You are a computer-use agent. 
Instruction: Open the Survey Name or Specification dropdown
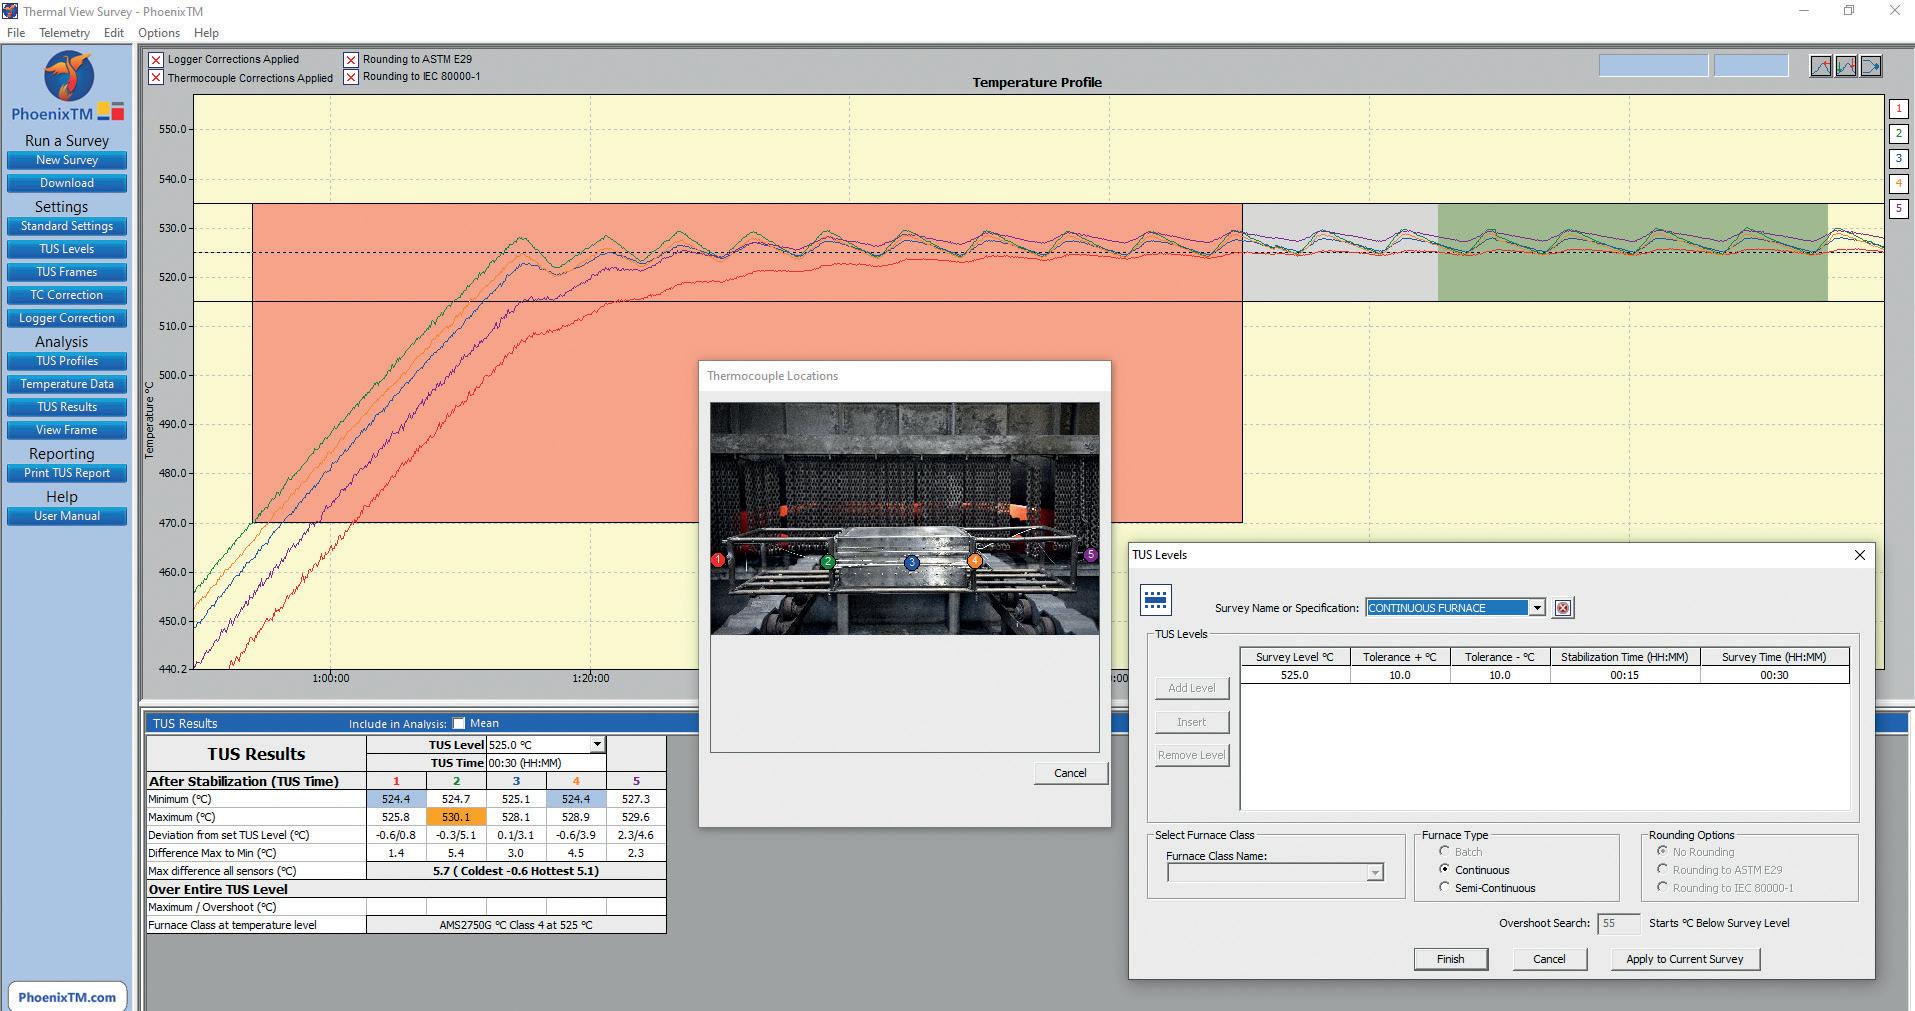pyautogui.click(x=1537, y=608)
